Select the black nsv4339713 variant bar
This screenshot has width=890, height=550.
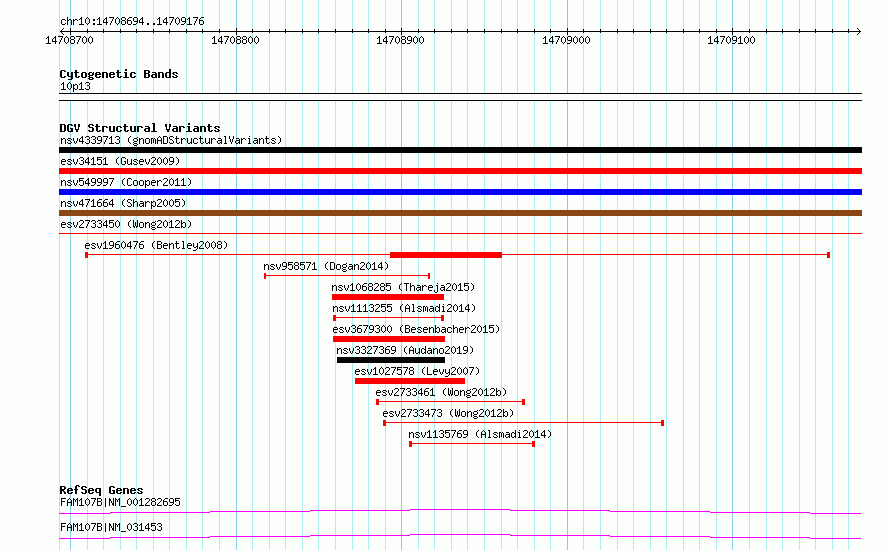(x=460, y=150)
